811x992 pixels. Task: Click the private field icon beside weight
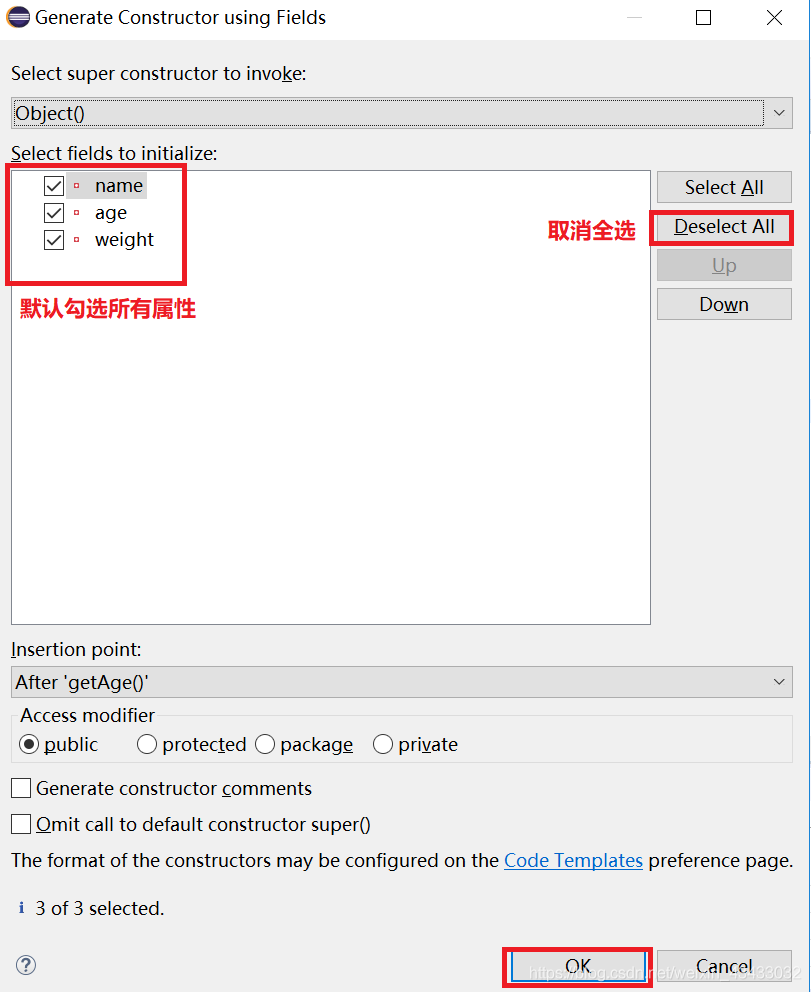click(77, 240)
